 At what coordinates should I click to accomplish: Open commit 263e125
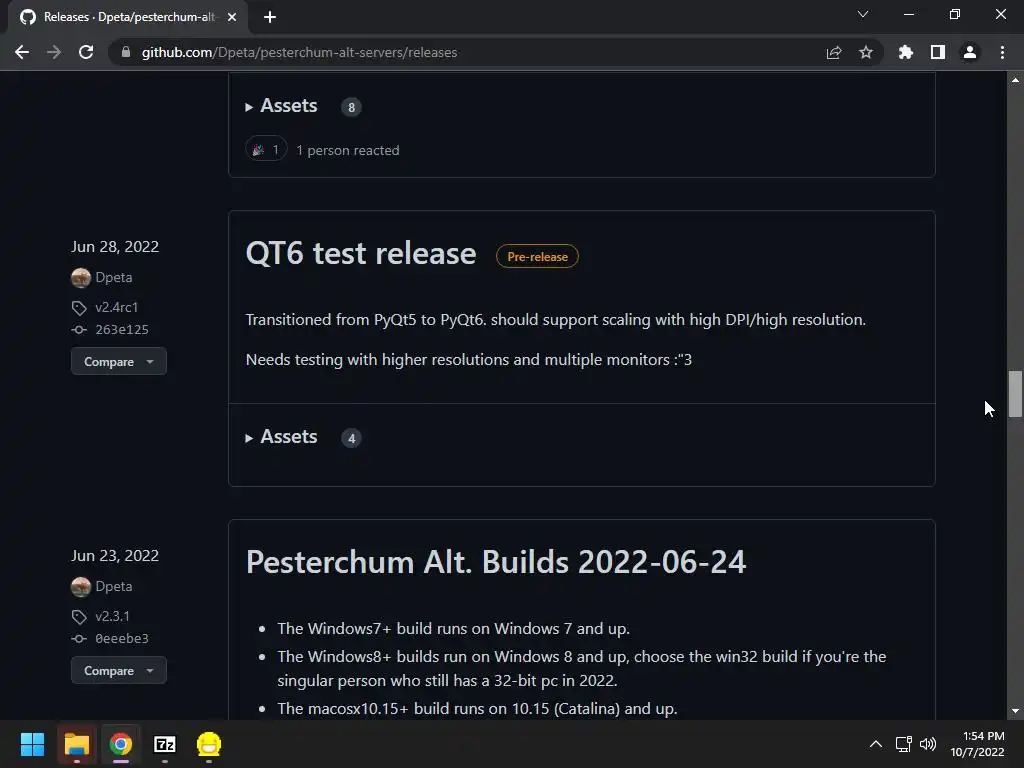click(121, 330)
